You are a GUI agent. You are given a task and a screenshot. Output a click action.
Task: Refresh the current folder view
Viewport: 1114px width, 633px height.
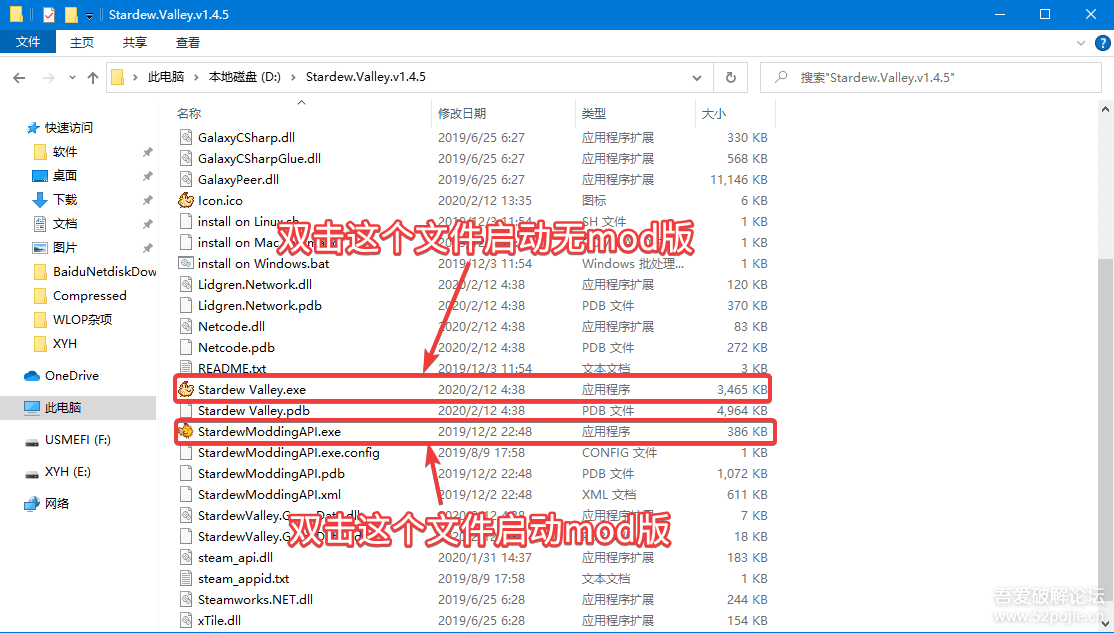[730, 77]
